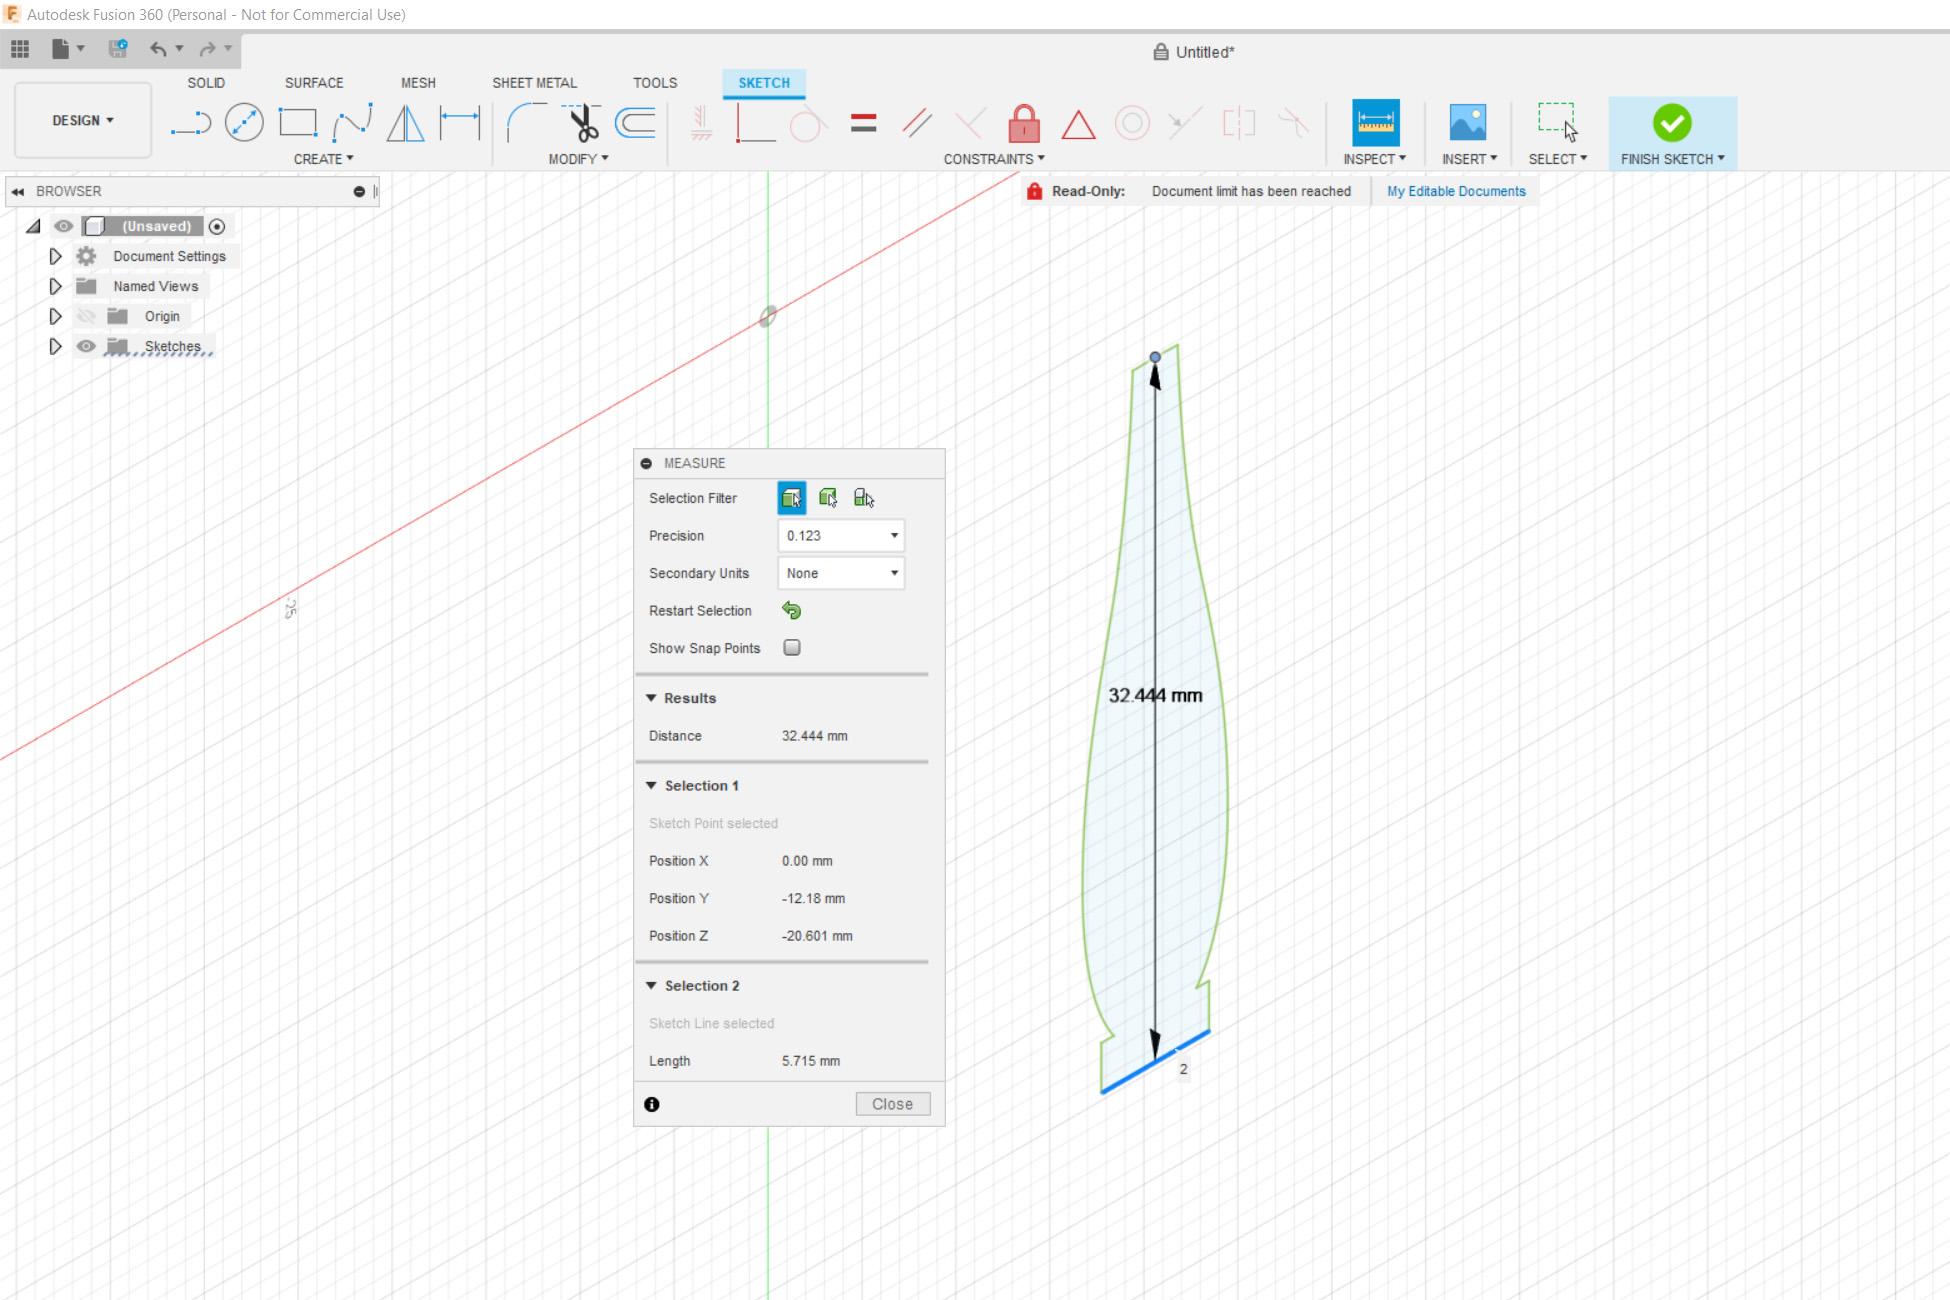1950x1300 pixels.
Task: Click the Restart Selection green arrow
Action: [x=791, y=610]
